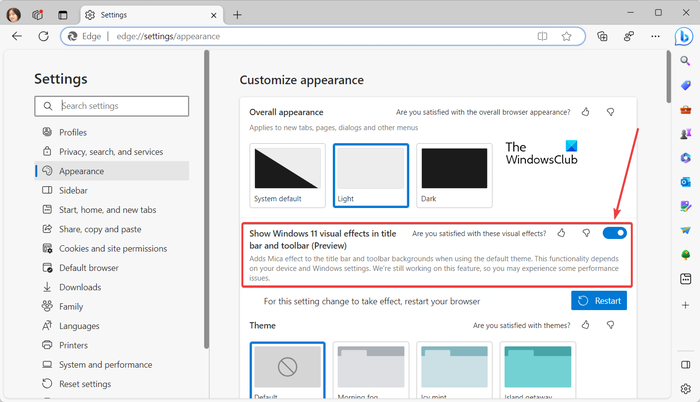
Task: Open the Bing chat sidebar button
Action: pos(684,36)
